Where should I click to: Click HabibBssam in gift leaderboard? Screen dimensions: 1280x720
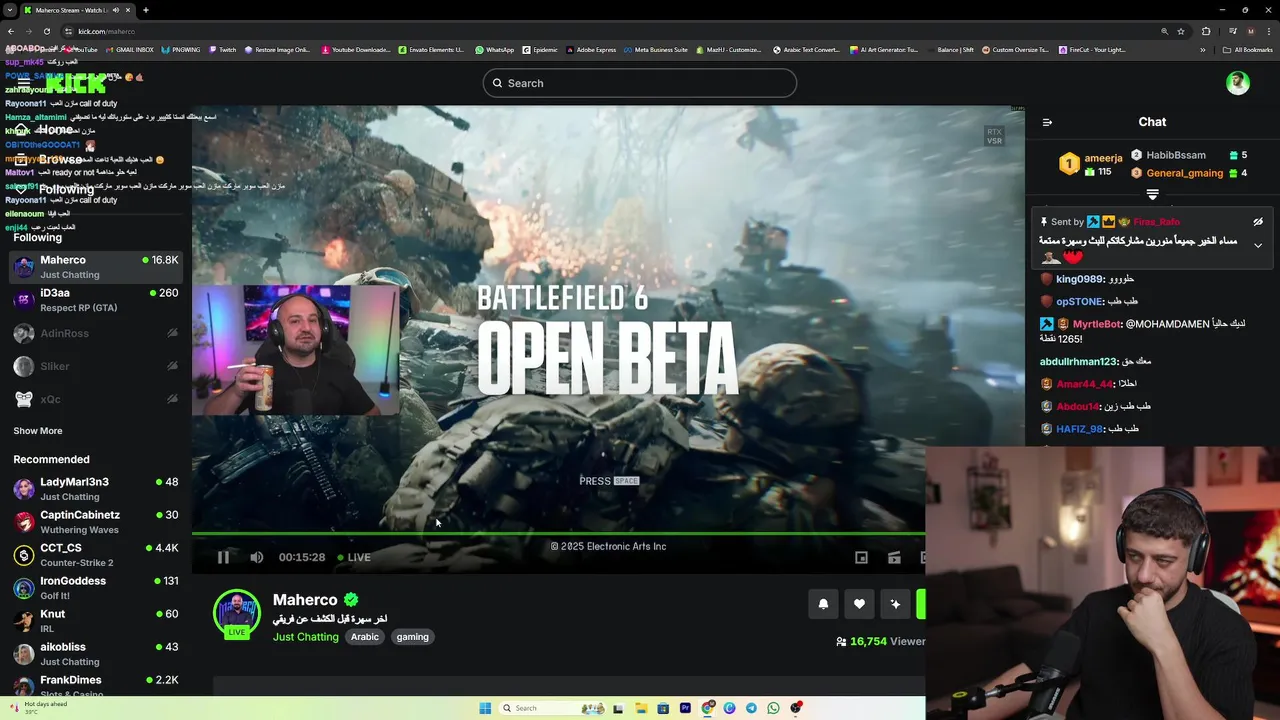point(1176,155)
